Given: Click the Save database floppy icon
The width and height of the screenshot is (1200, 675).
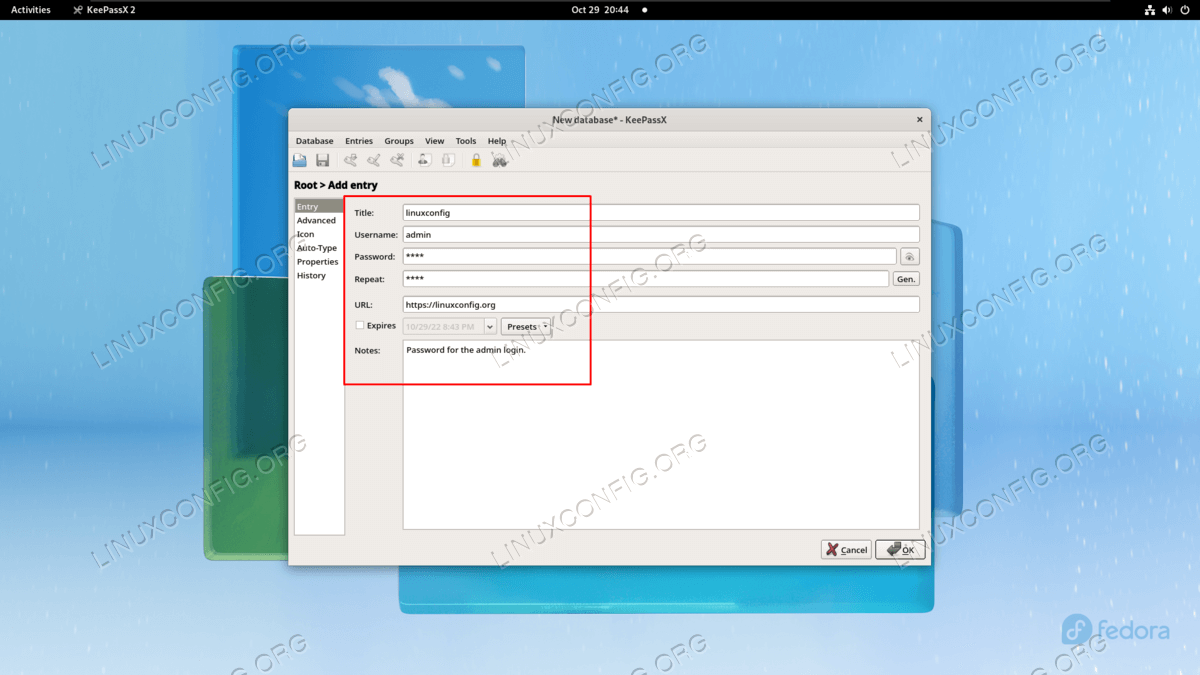Looking at the screenshot, I should click(x=322, y=160).
